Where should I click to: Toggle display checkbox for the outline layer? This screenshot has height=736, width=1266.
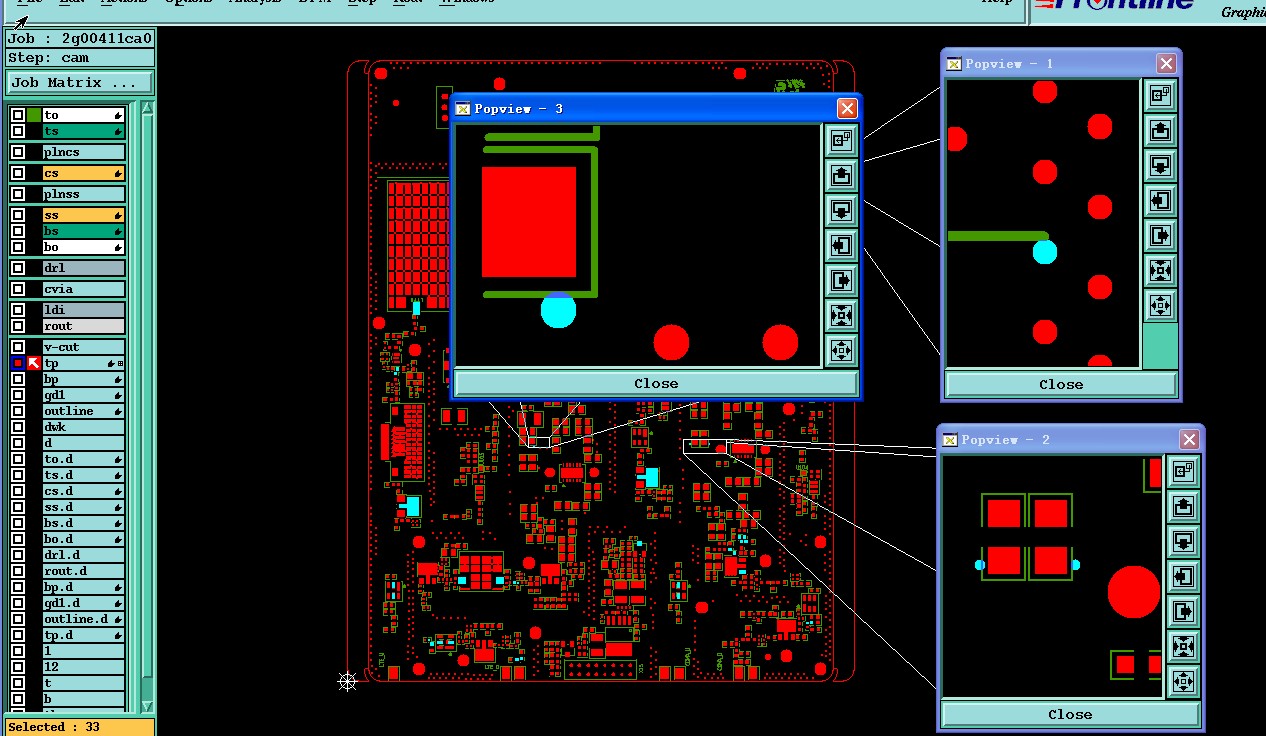[x=18, y=411]
